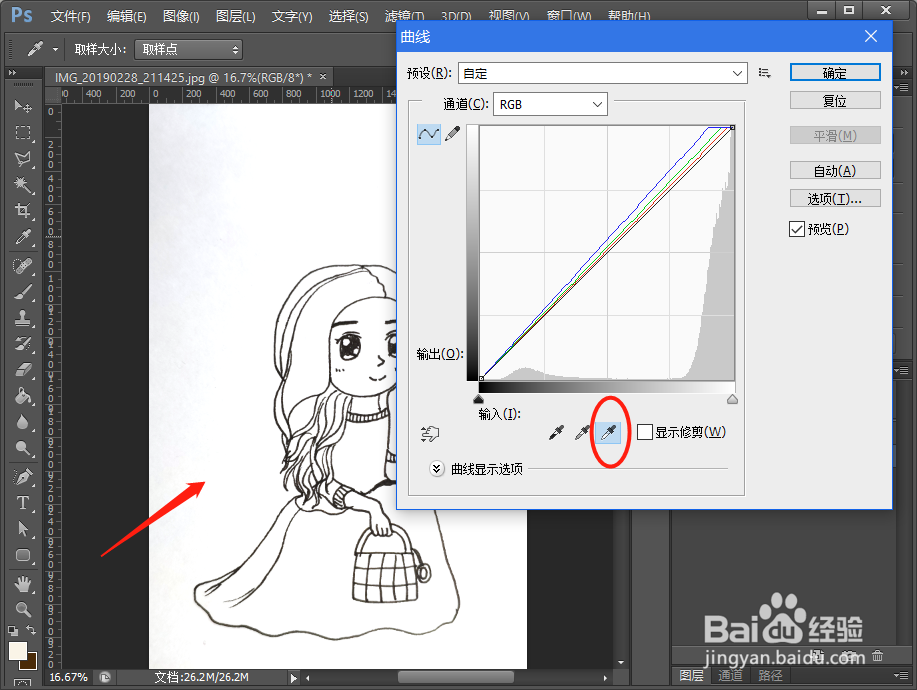Screen dimensions: 917x690
Task: Switch to the 路径 panel tab
Action: pyautogui.click(x=770, y=675)
